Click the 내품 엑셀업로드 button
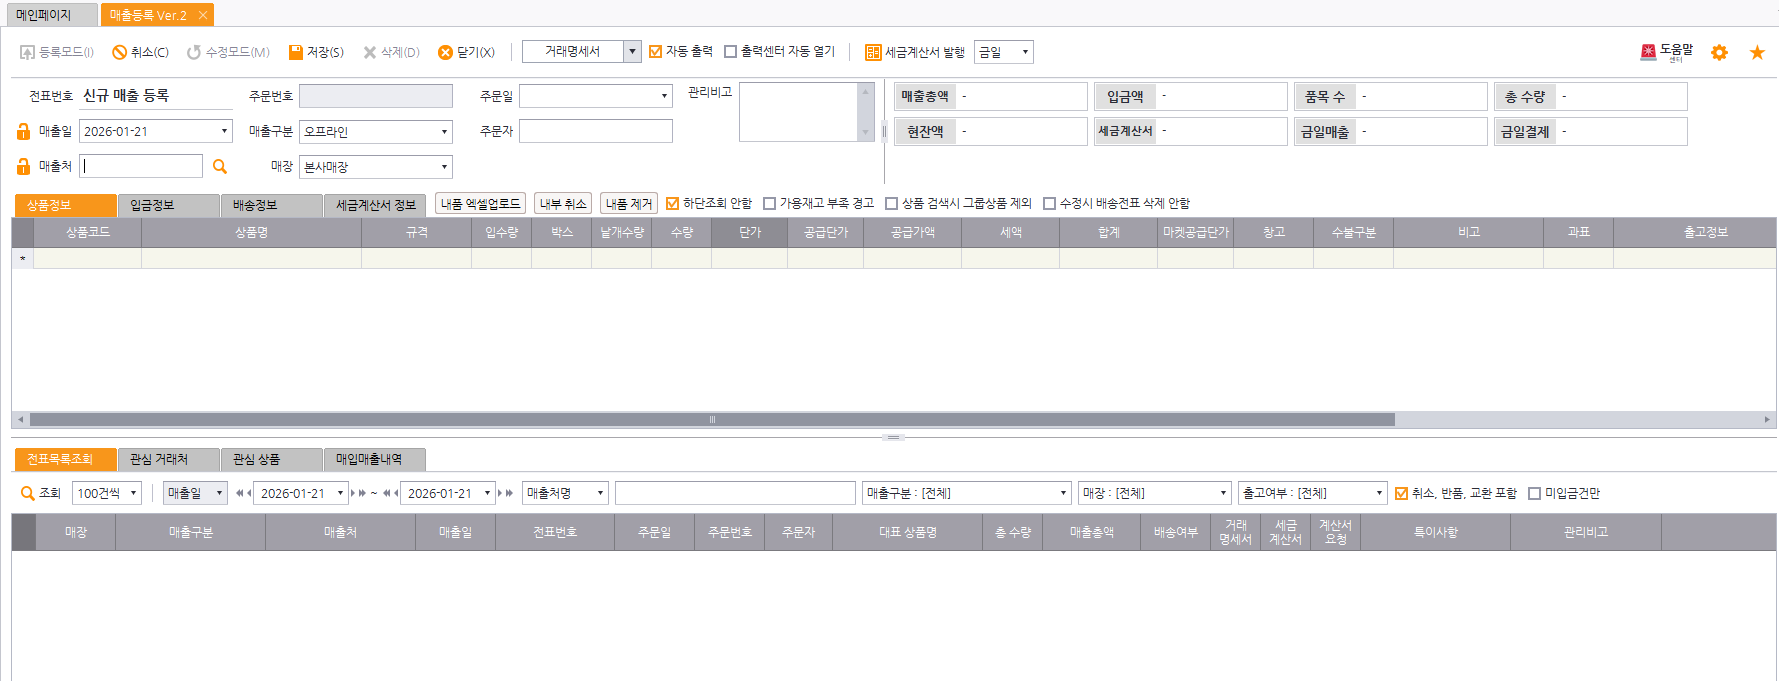Image resolution: width=1779 pixels, height=681 pixels. [481, 203]
